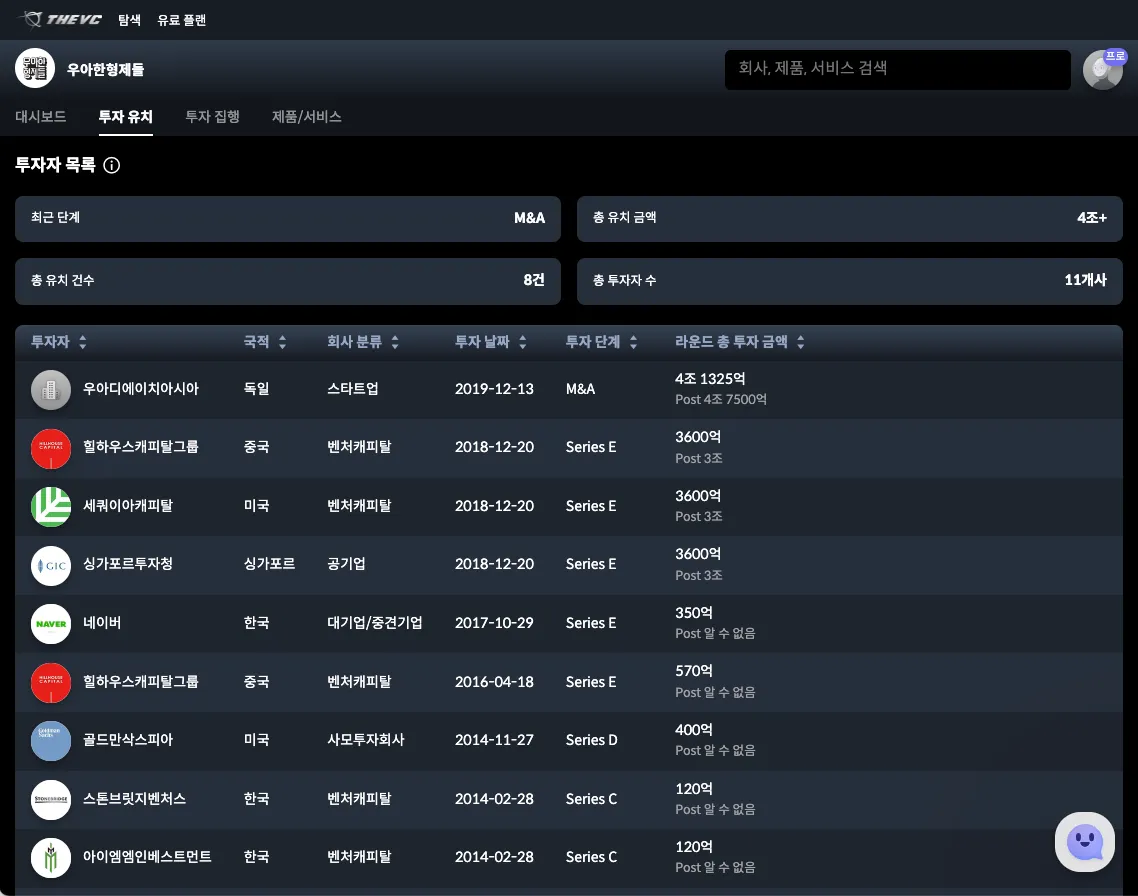
Task: Click the amount 350억 in 네이버 row
Action: pyautogui.click(x=693, y=612)
